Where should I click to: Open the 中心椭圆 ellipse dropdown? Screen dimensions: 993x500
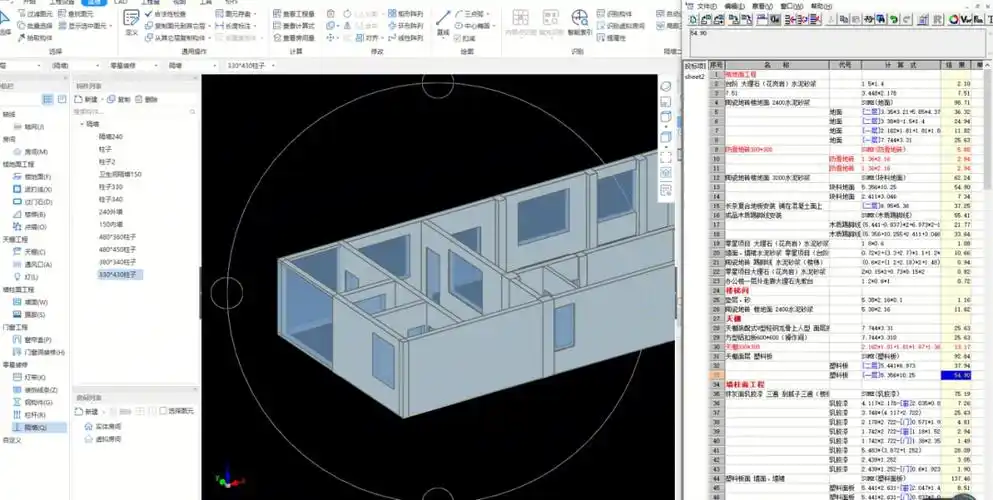(x=495, y=26)
